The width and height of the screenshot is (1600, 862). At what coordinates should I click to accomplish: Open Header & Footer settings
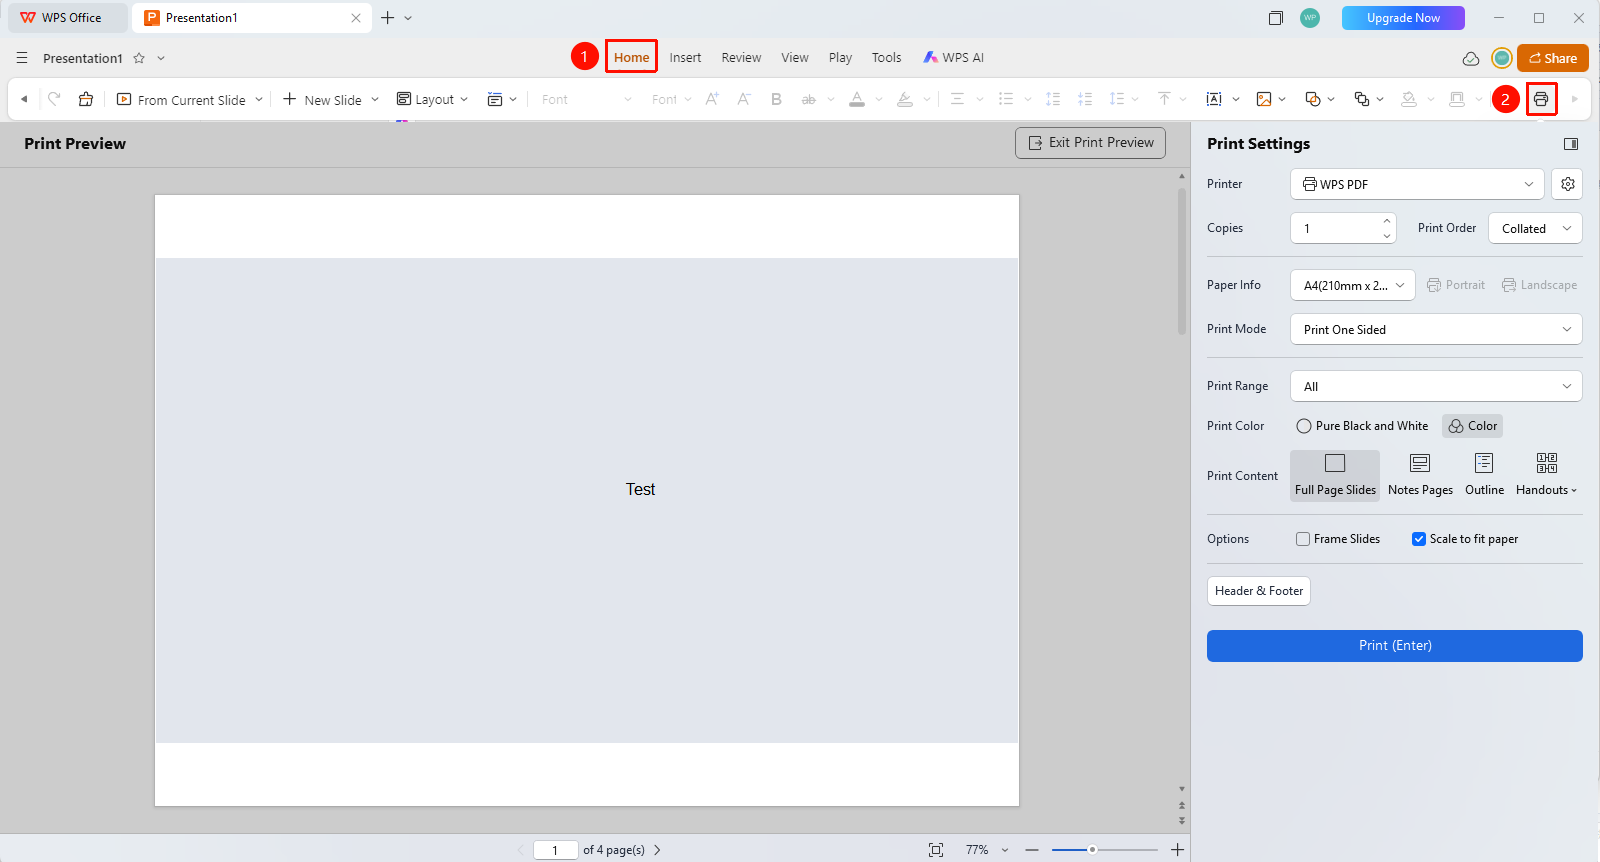[1259, 591]
